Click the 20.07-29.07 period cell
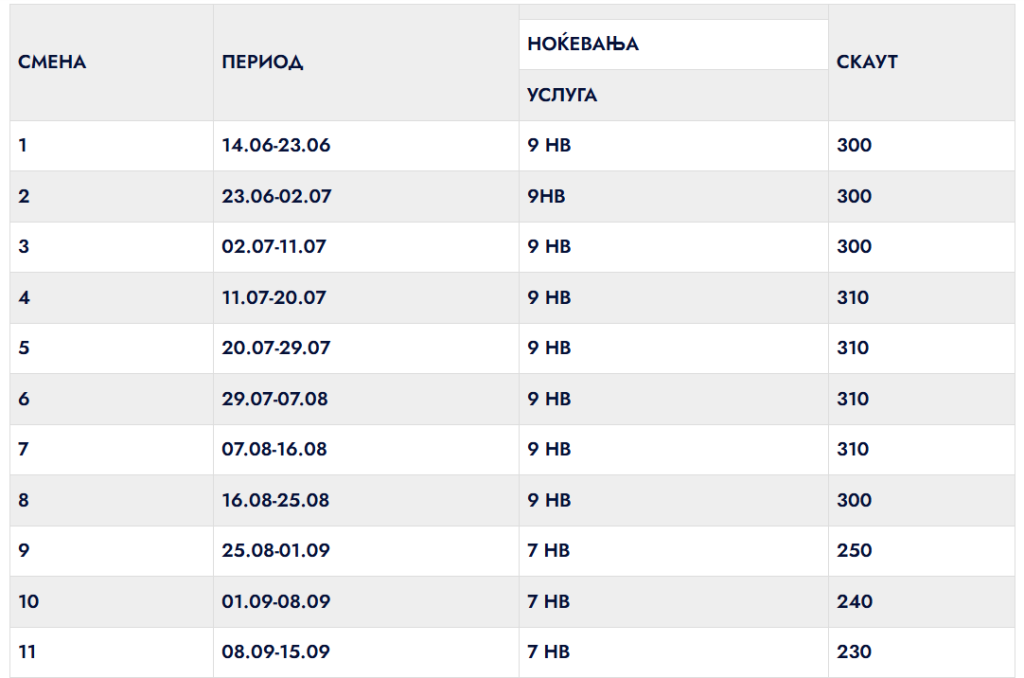The width and height of the screenshot is (1024, 678). coord(276,349)
